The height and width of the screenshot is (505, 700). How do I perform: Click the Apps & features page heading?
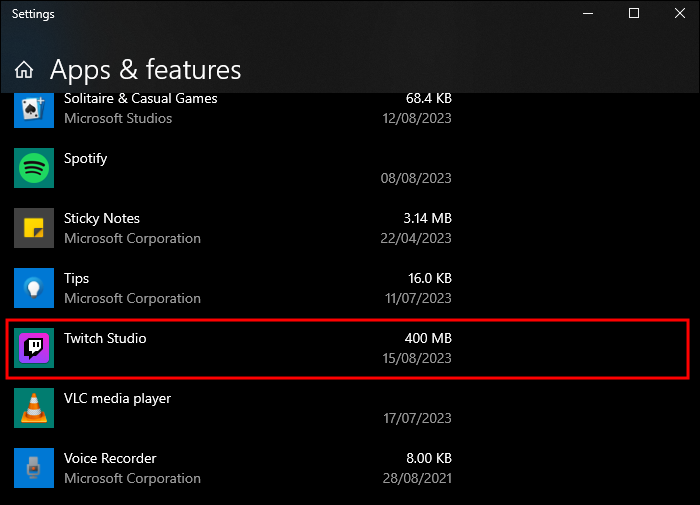coord(145,69)
